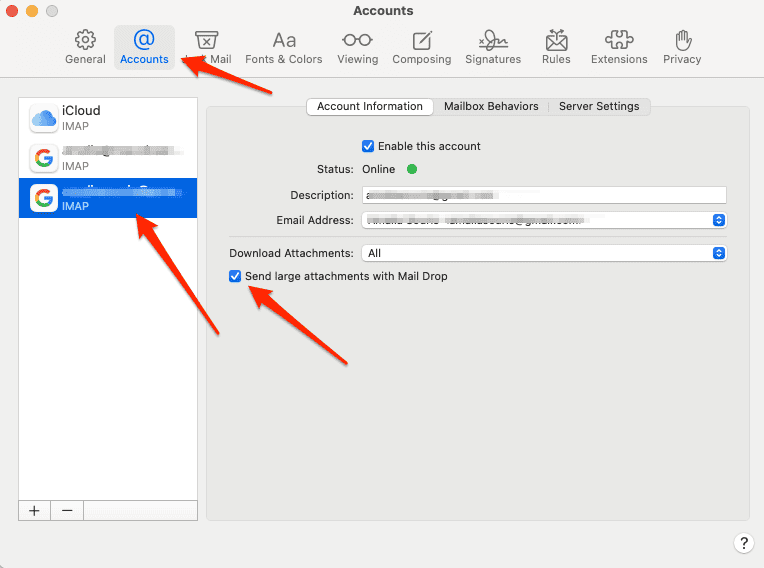Open the Rules preferences pane
The height and width of the screenshot is (568, 764).
556,46
